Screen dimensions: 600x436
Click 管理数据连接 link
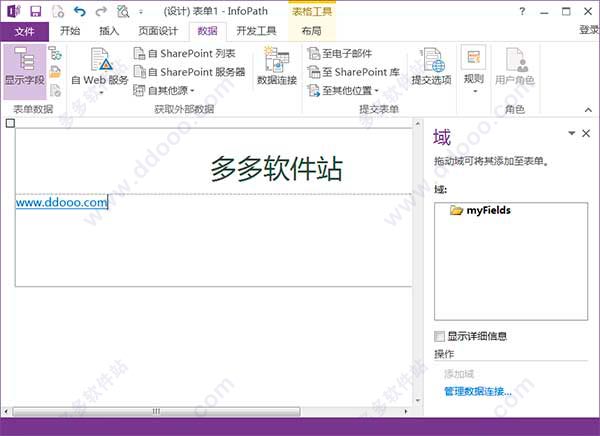click(x=478, y=391)
